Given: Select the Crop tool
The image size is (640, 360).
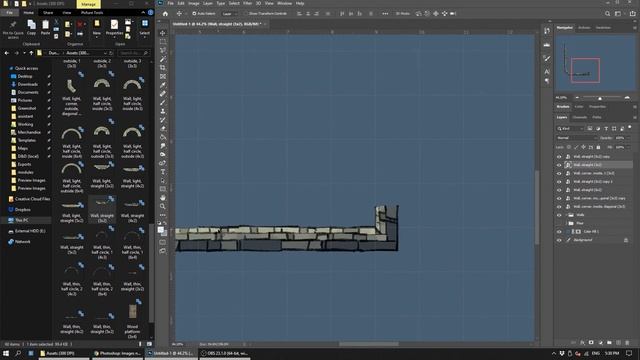Looking at the screenshot, I should [163, 68].
